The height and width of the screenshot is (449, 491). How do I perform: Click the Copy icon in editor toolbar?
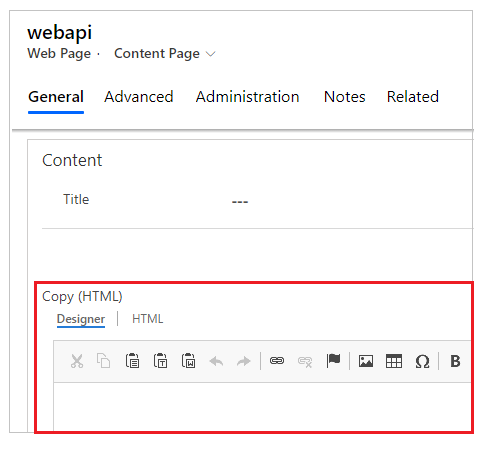[104, 361]
